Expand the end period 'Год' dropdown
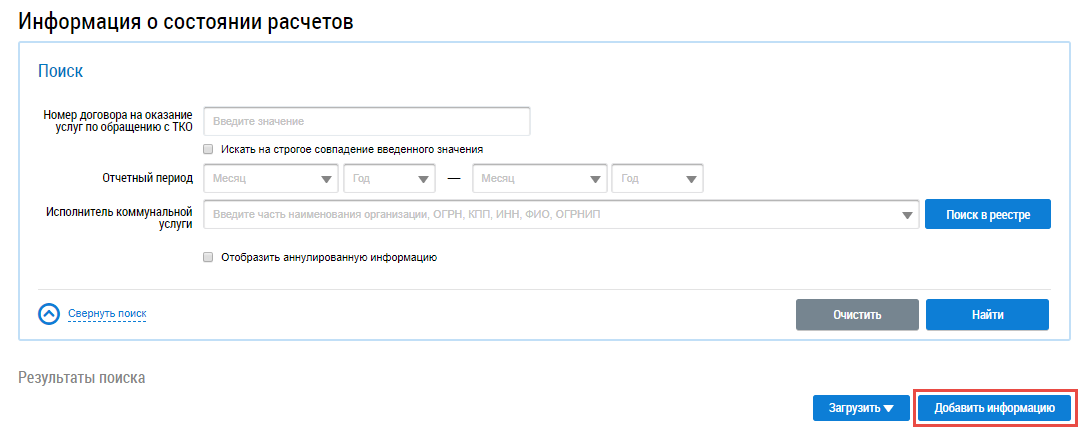 pyautogui.click(x=657, y=179)
